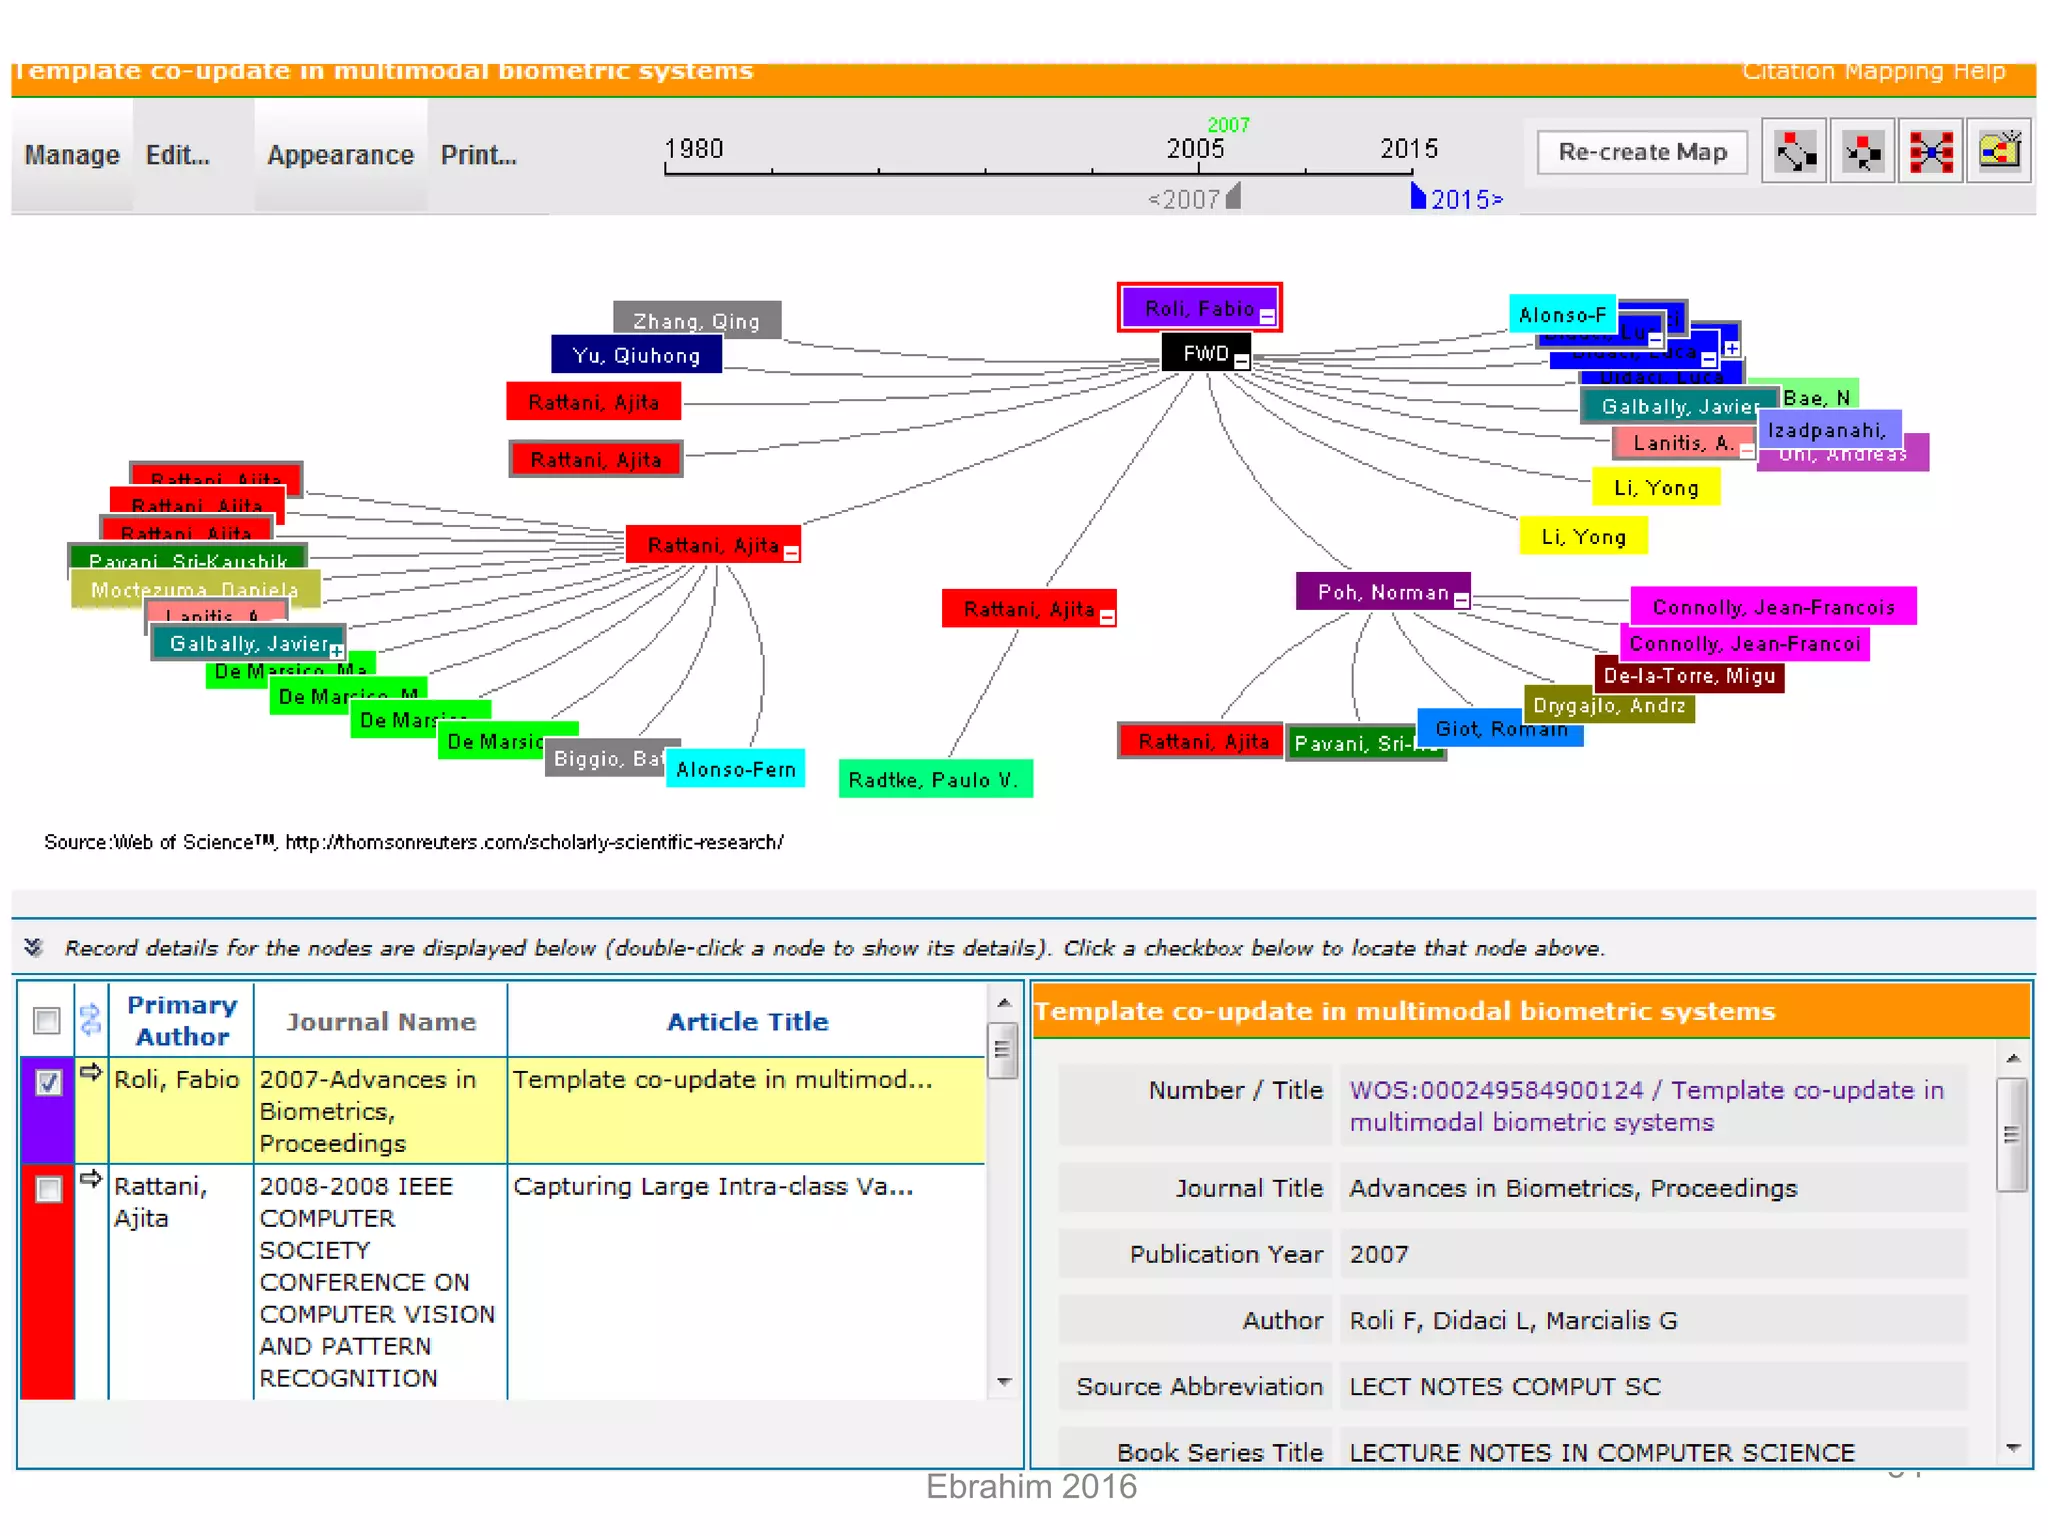Open the Citation Mapping Help link
Image resolution: width=2048 pixels, height=1536 pixels.
[1873, 72]
